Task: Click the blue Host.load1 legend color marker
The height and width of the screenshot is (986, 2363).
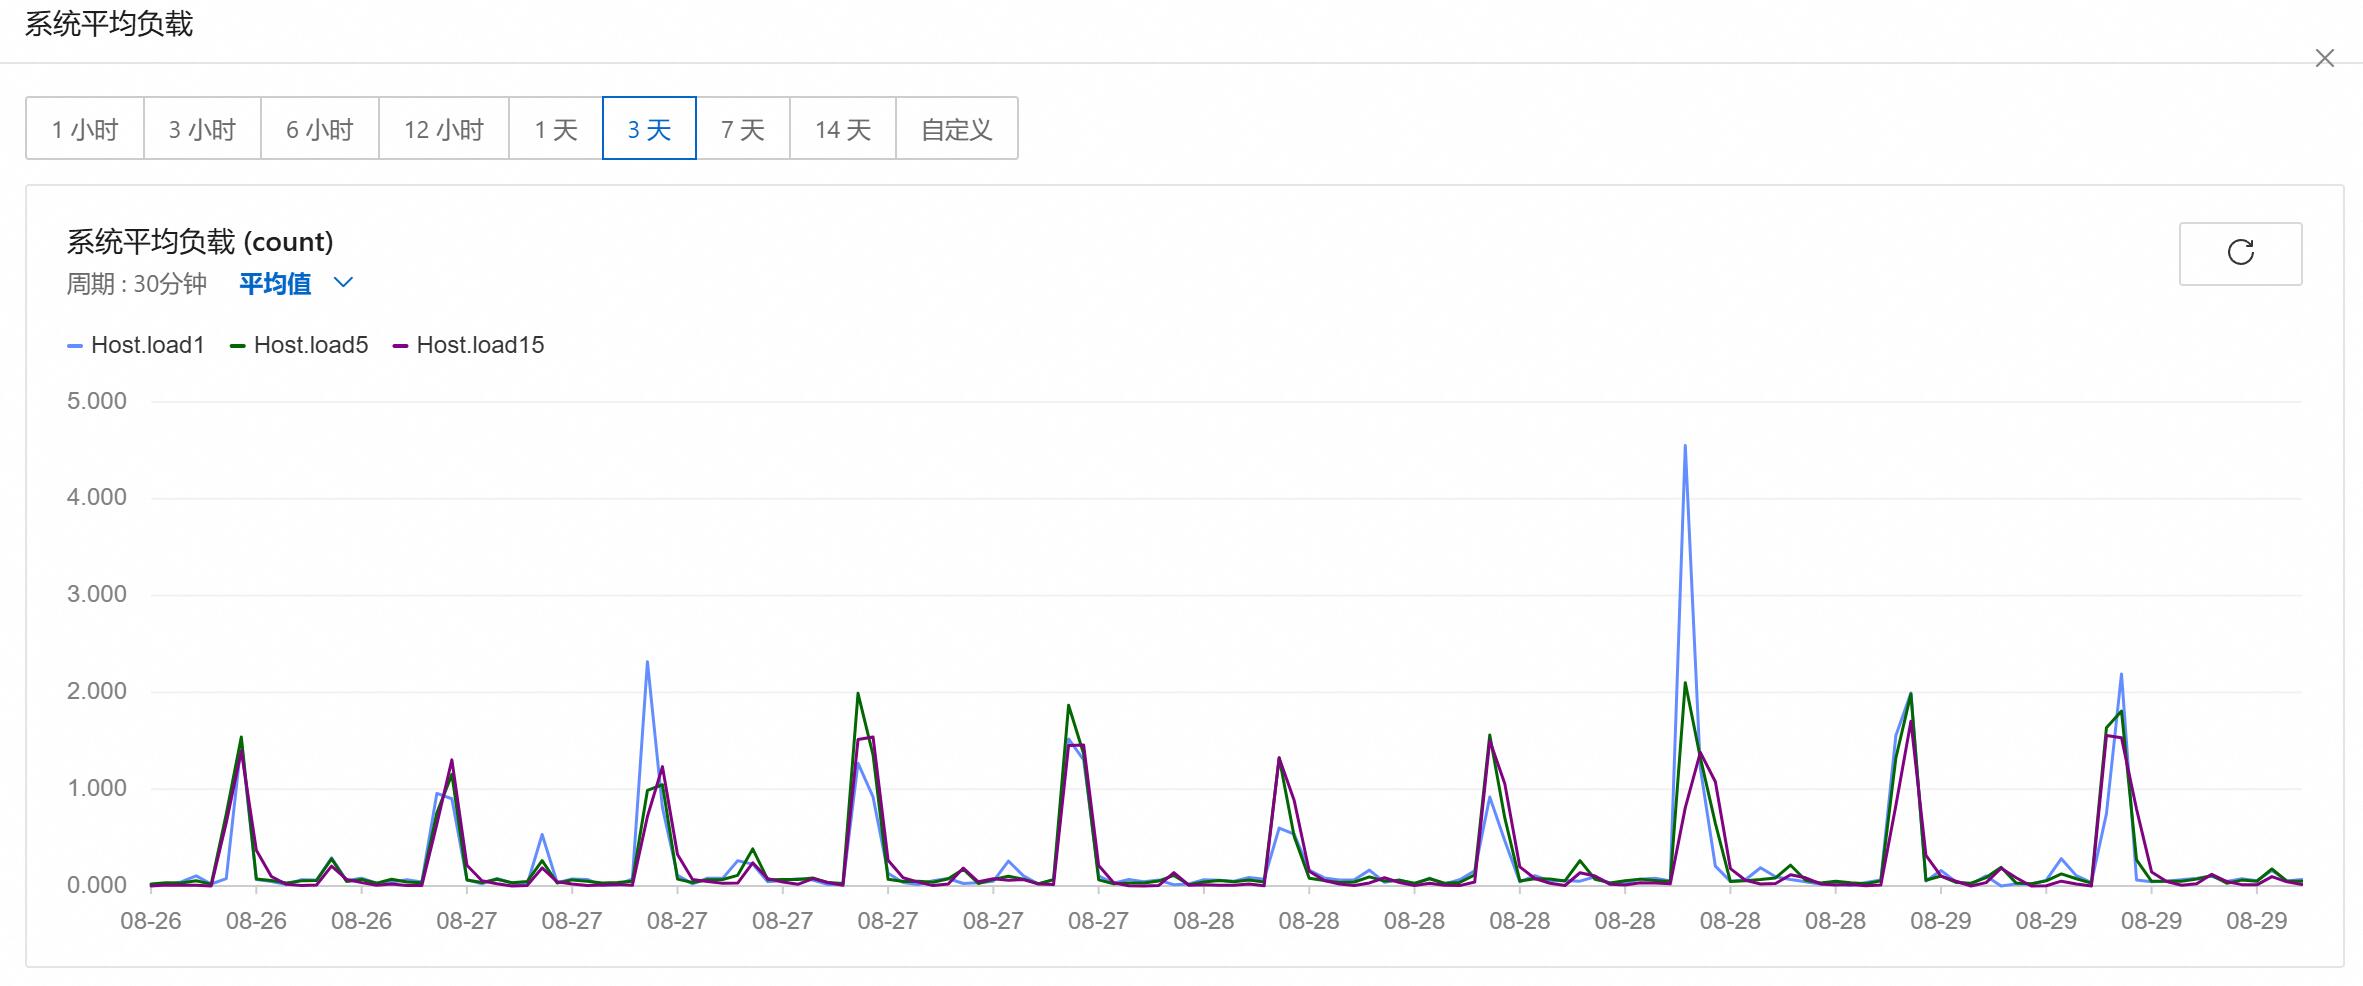Action: click(x=75, y=346)
